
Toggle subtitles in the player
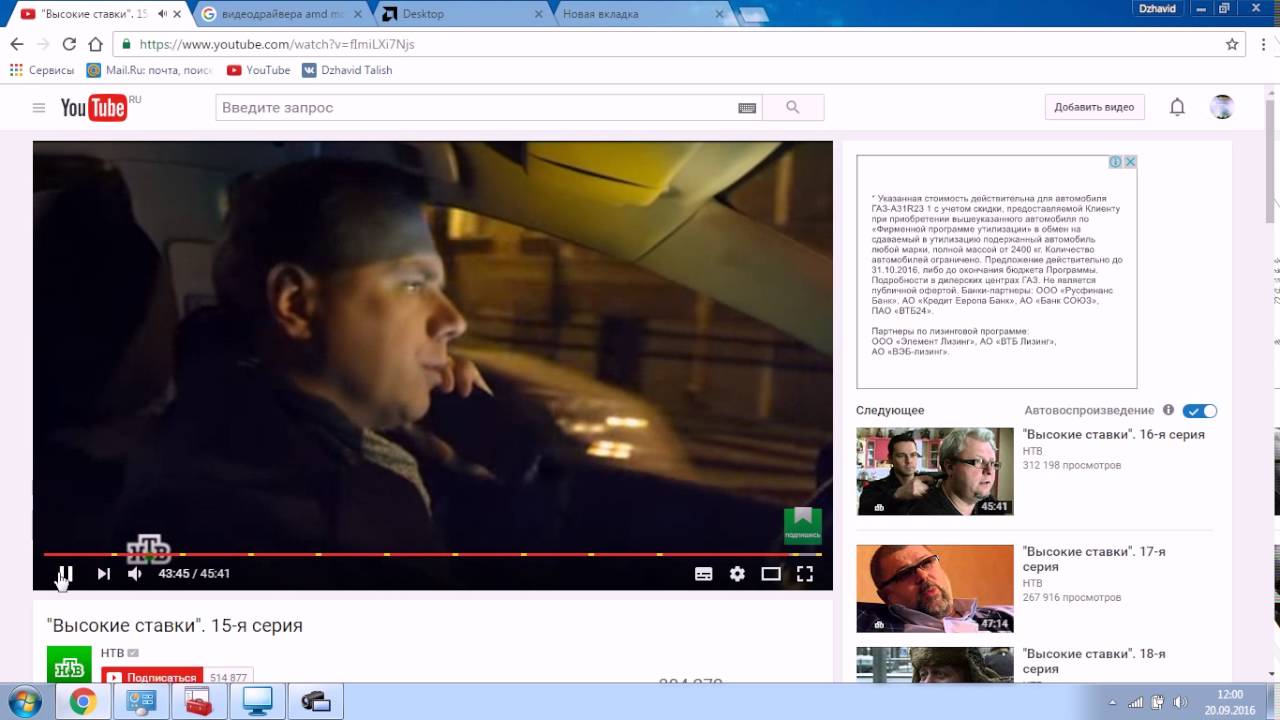tap(704, 574)
